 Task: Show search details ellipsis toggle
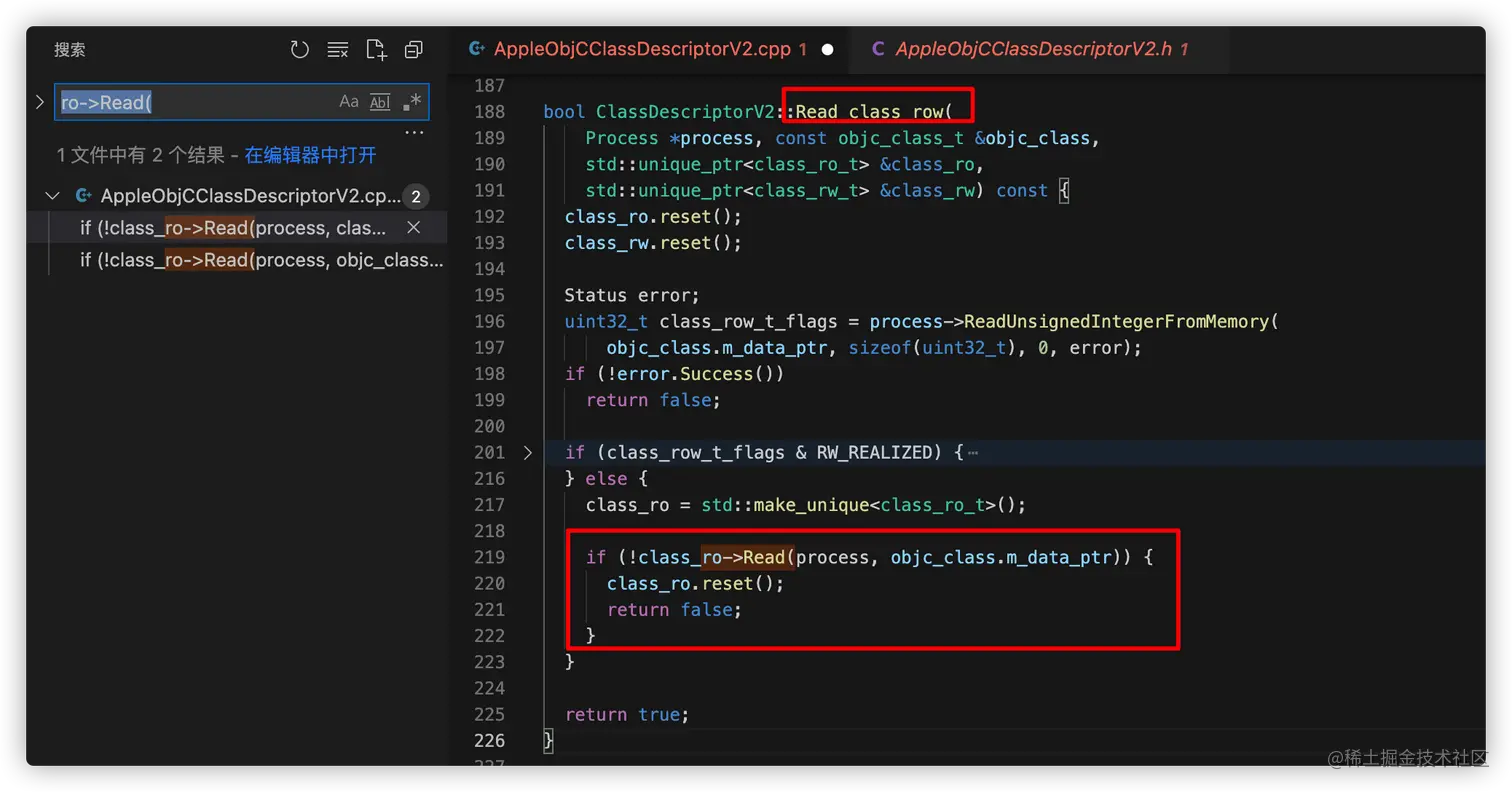[414, 133]
